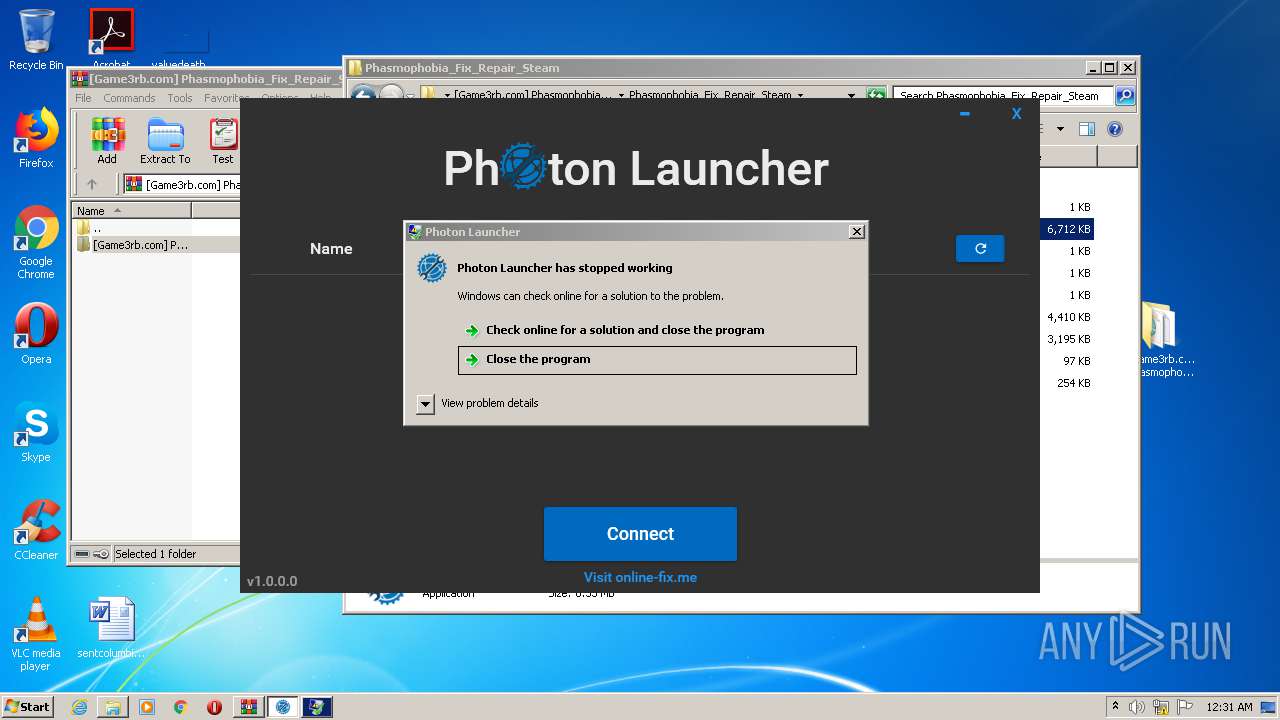The image size is (1280, 720).
Task: Close Photon Launcher with blue X
Action: (1016, 114)
